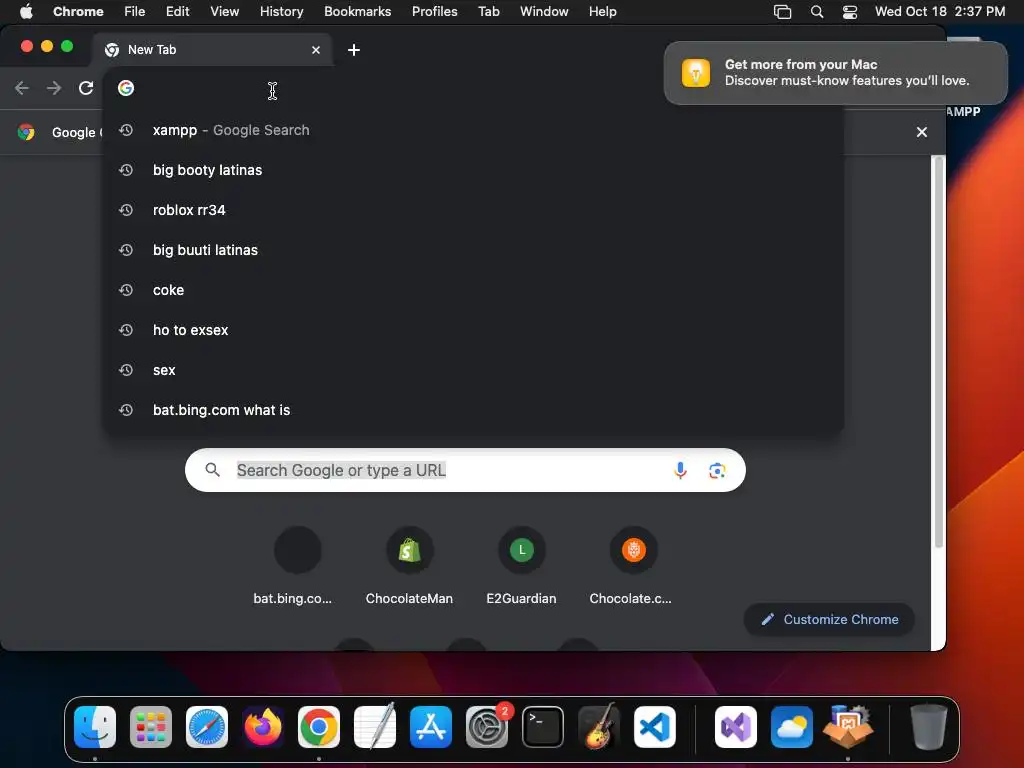Open a new tab with plus button

[354, 50]
